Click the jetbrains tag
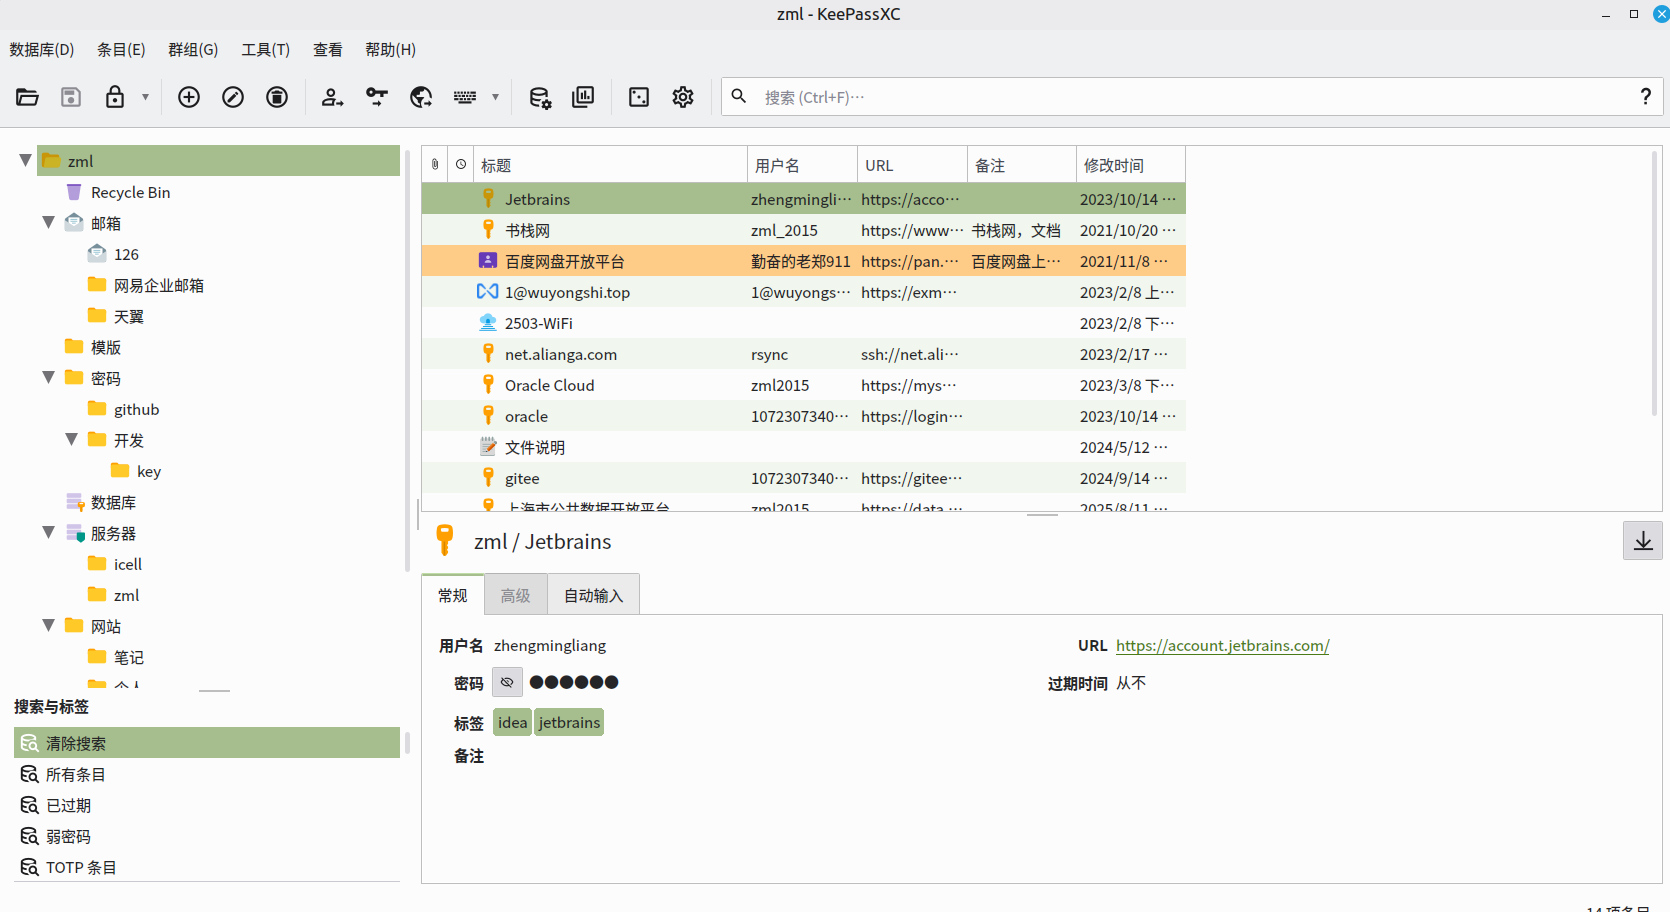 [x=569, y=723]
